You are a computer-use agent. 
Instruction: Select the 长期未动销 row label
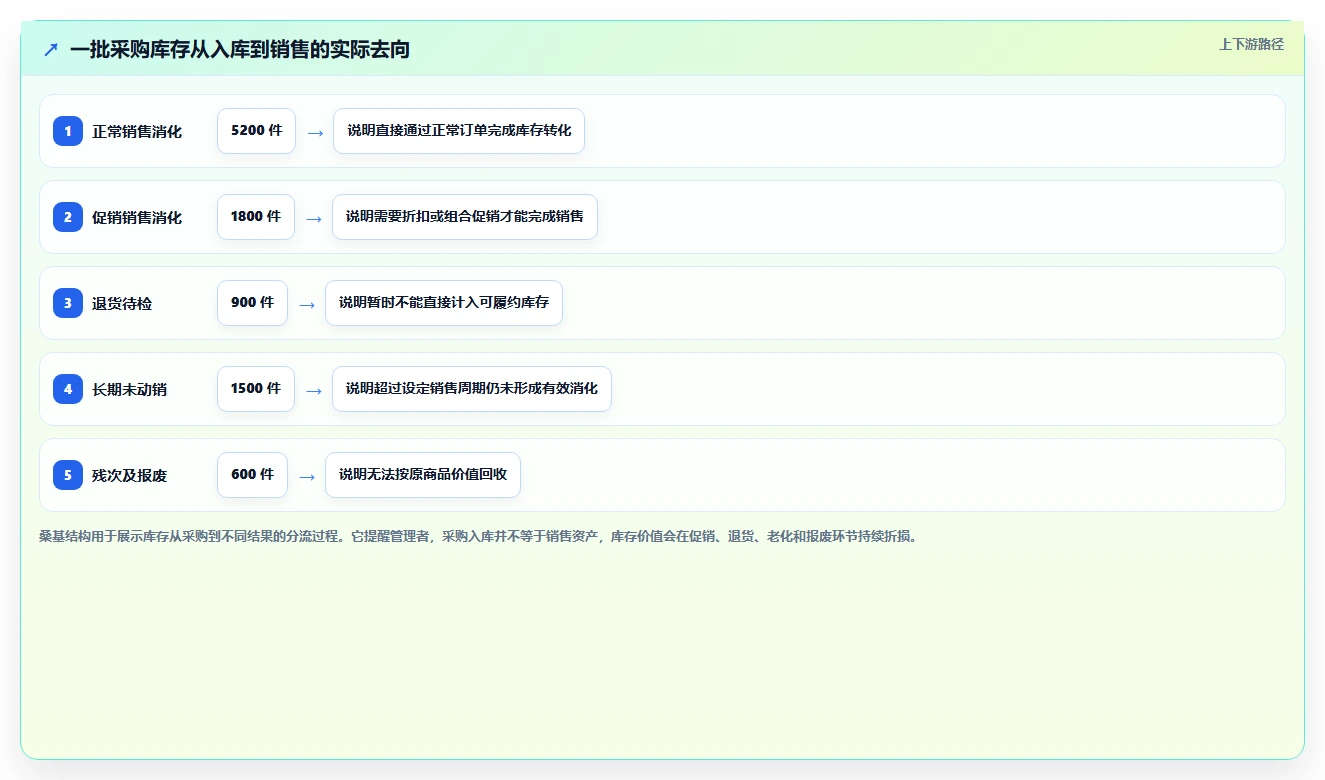pos(129,389)
